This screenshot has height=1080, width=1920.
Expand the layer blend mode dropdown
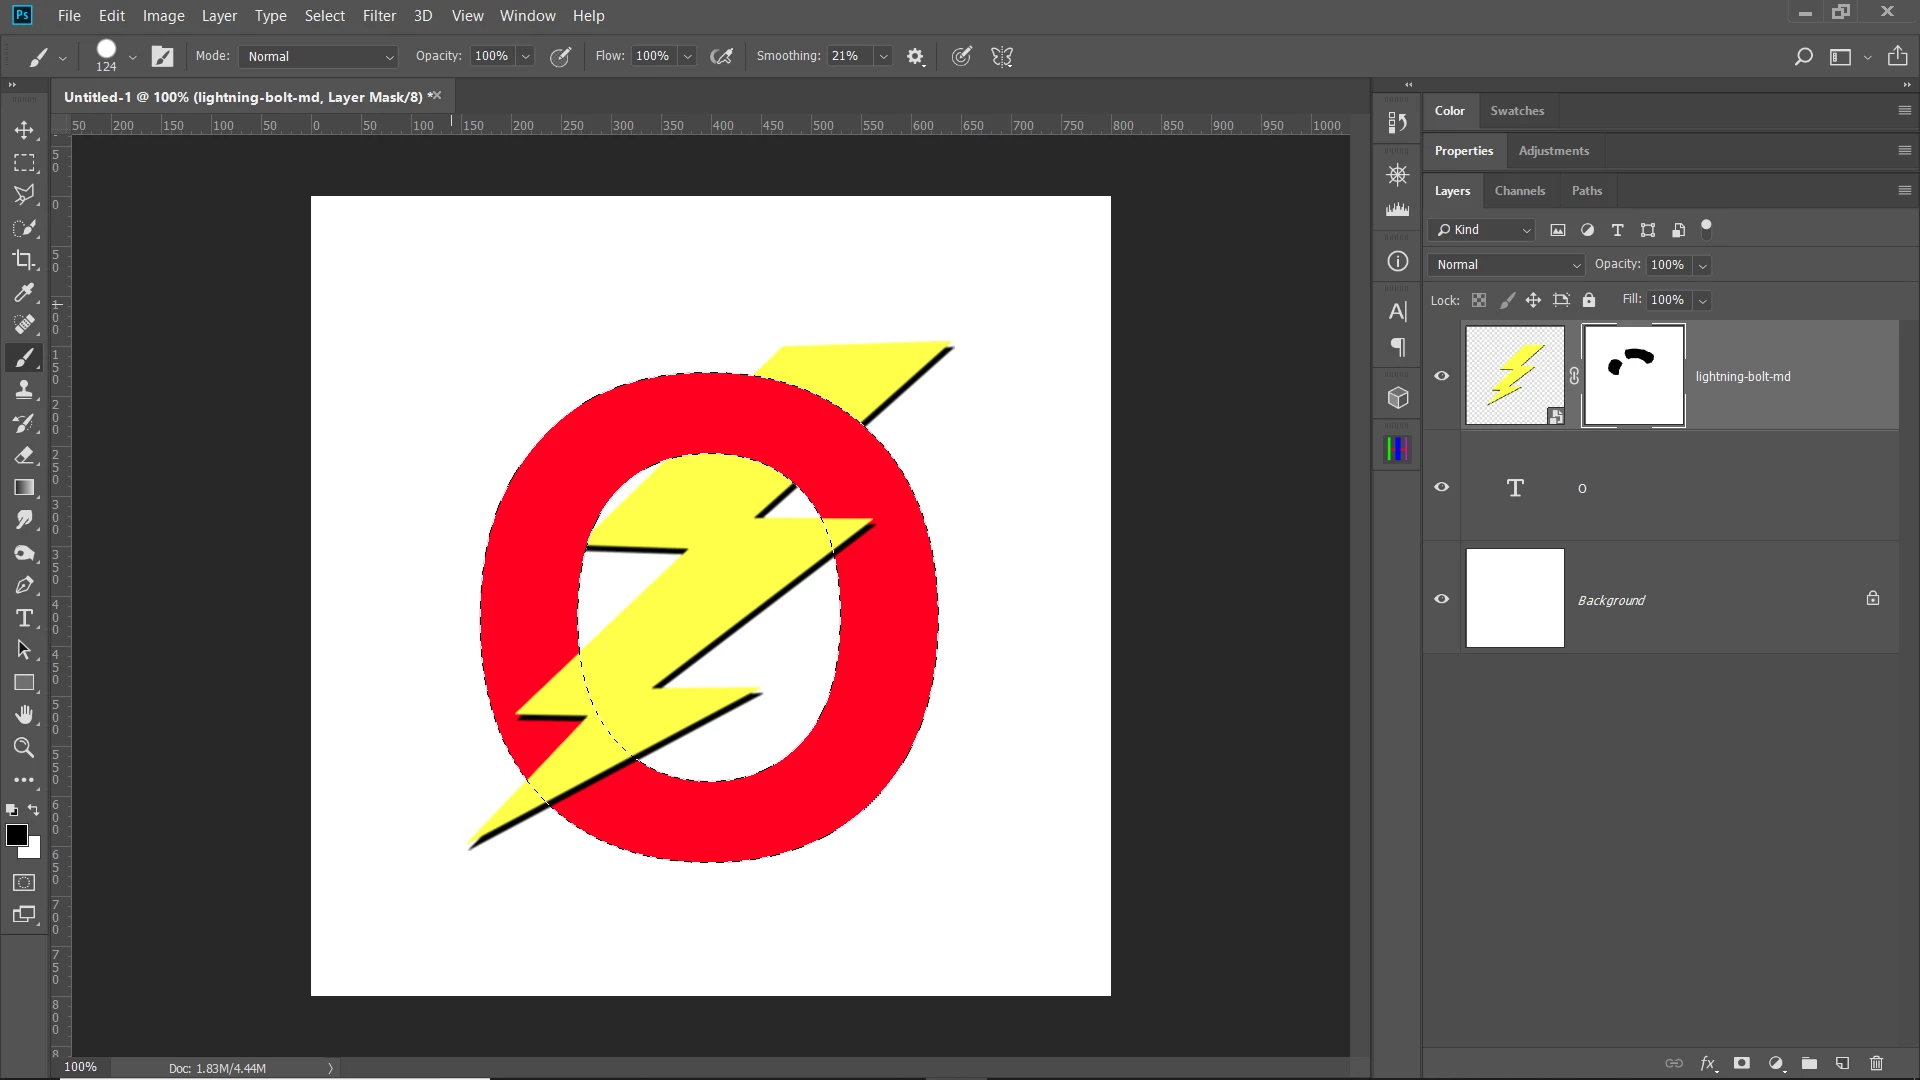pyautogui.click(x=1508, y=265)
